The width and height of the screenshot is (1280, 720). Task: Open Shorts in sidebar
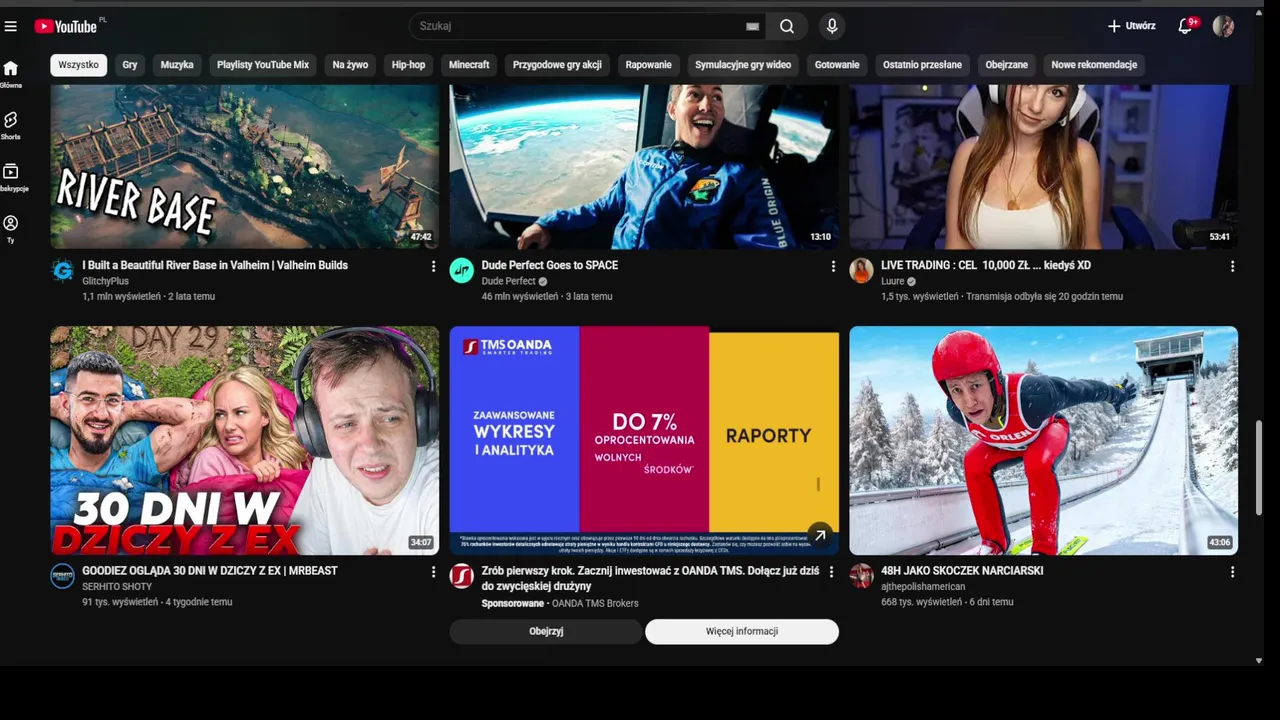(11, 125)
